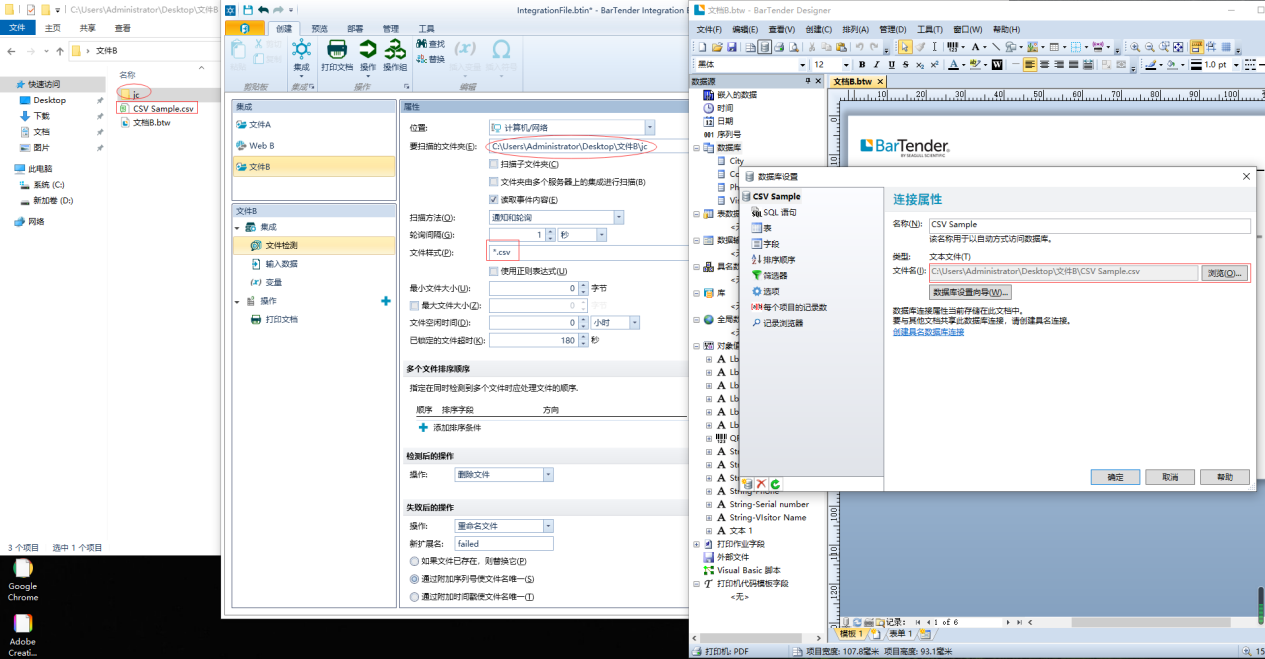Open the 筛选器 filter item
Image resolution: width=1265 pixels, height=659 pixels.
774,275
